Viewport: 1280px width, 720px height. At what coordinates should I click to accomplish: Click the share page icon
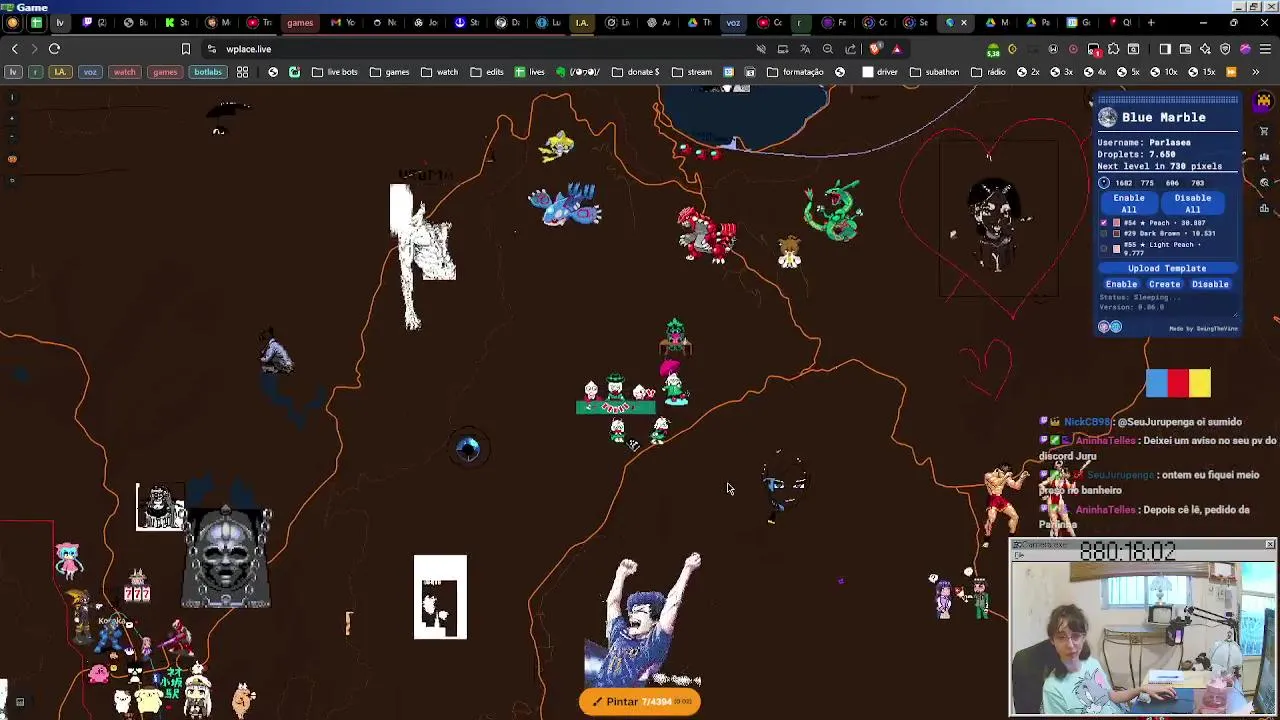click(x=851, y=49)
